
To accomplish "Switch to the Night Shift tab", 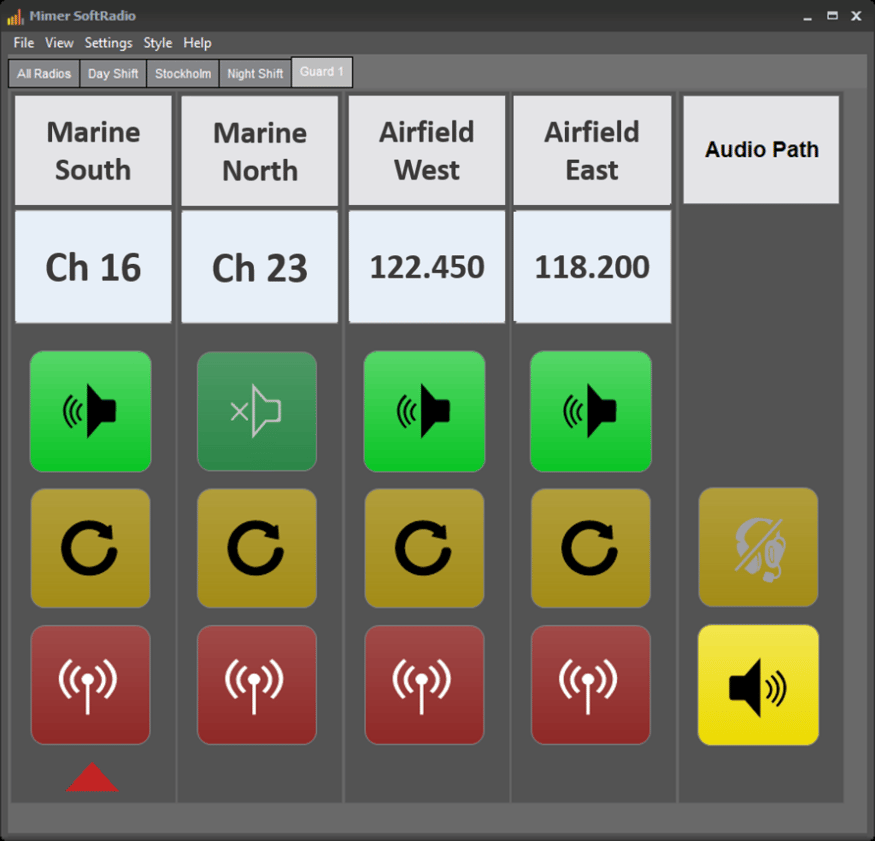I will coord(255,74).
